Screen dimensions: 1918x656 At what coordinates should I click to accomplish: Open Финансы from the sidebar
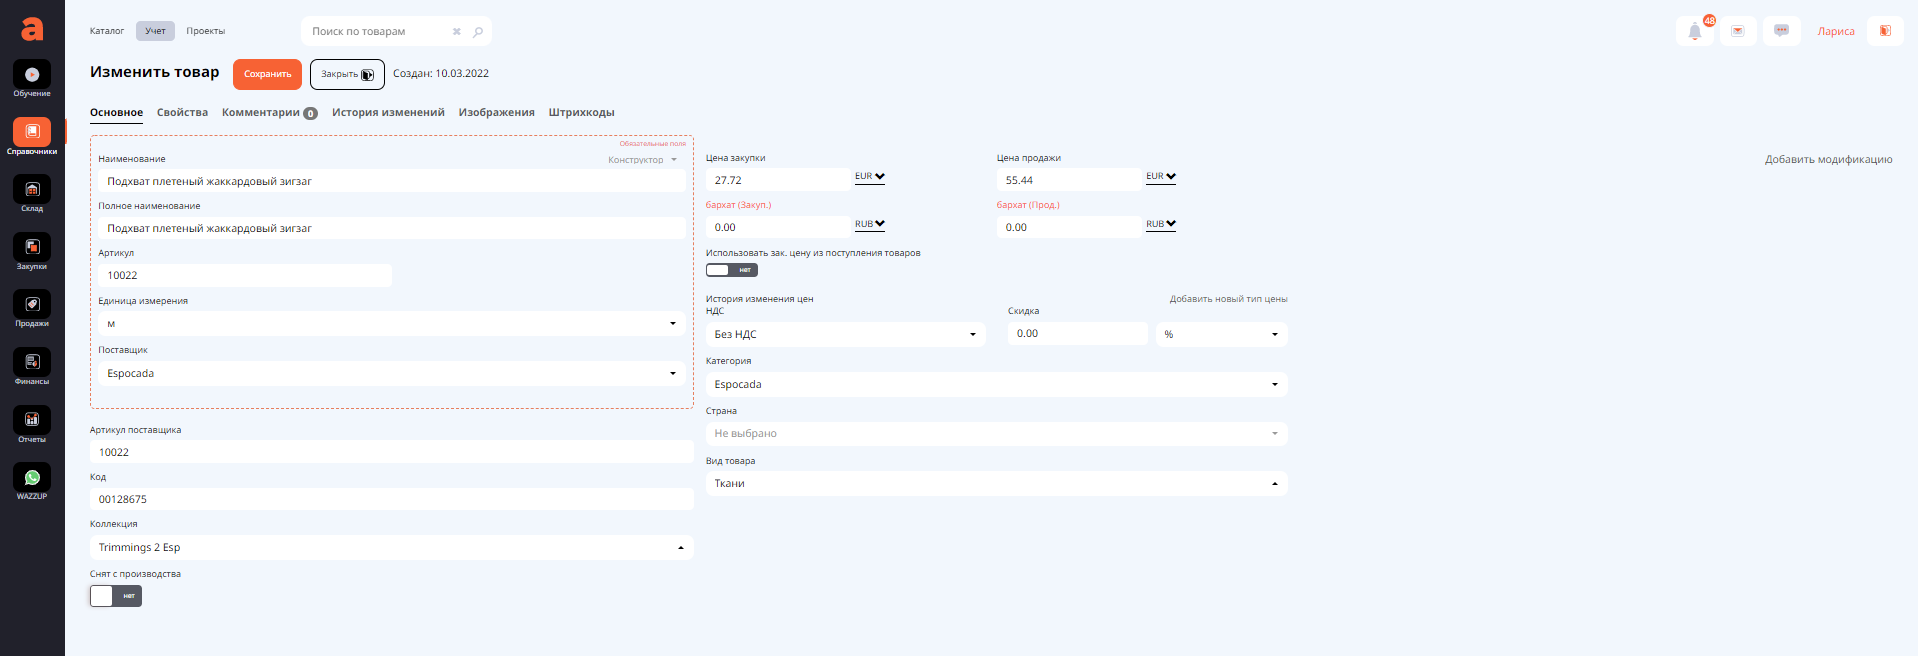pyautogui.click(x=32, y=363)
